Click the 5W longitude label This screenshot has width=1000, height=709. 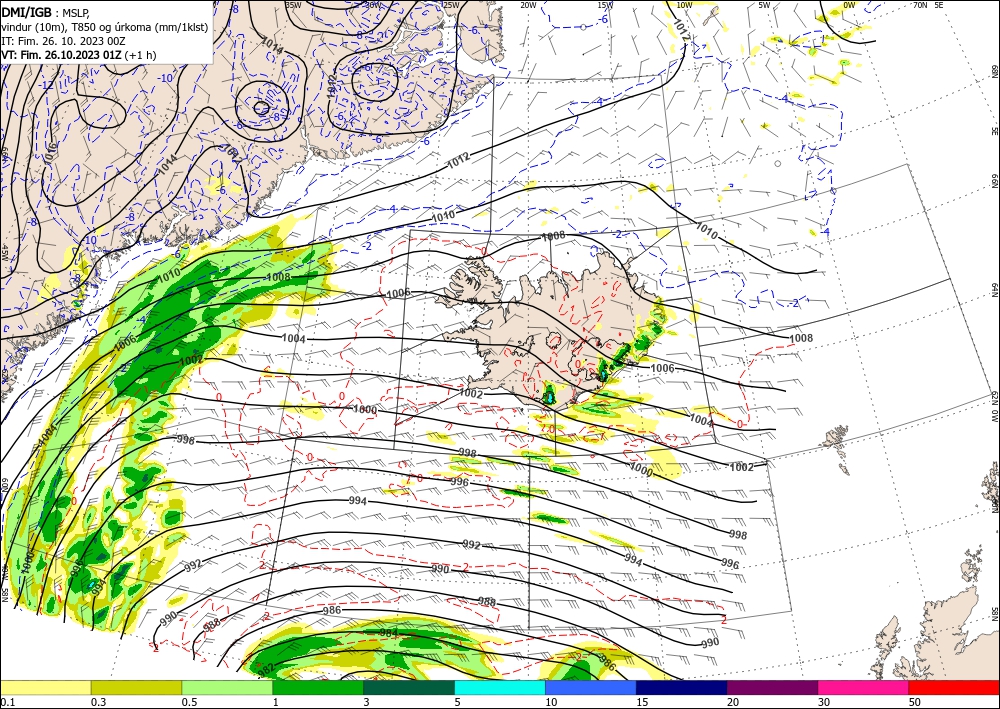point(765,4)
